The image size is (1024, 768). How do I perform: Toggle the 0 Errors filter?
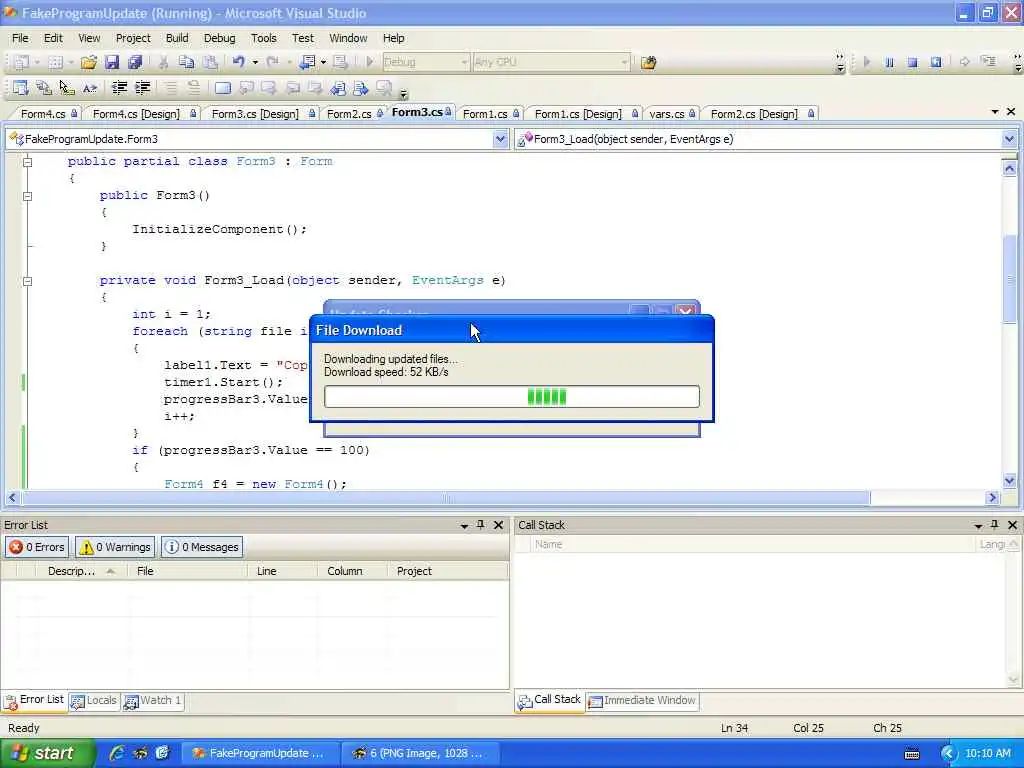[x=37, y=547]
